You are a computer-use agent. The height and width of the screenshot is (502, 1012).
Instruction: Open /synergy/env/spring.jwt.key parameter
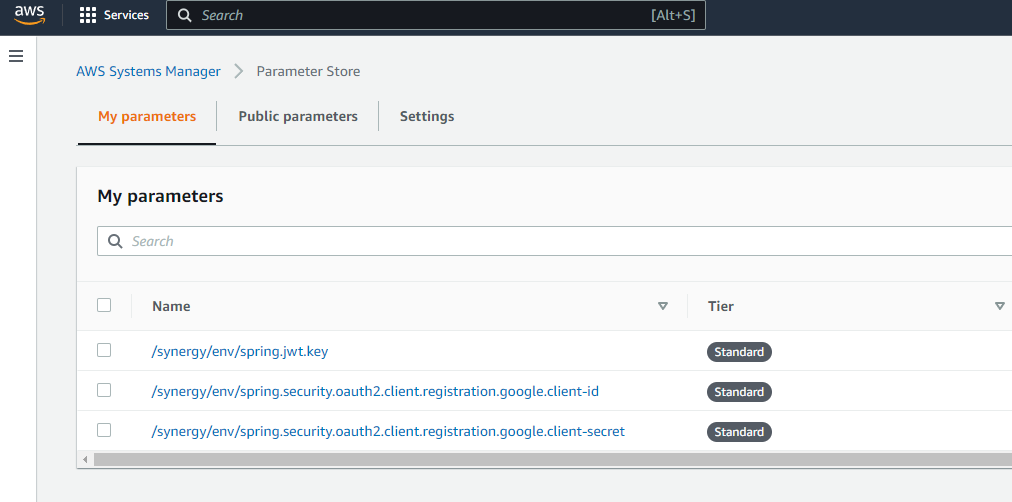240,352
